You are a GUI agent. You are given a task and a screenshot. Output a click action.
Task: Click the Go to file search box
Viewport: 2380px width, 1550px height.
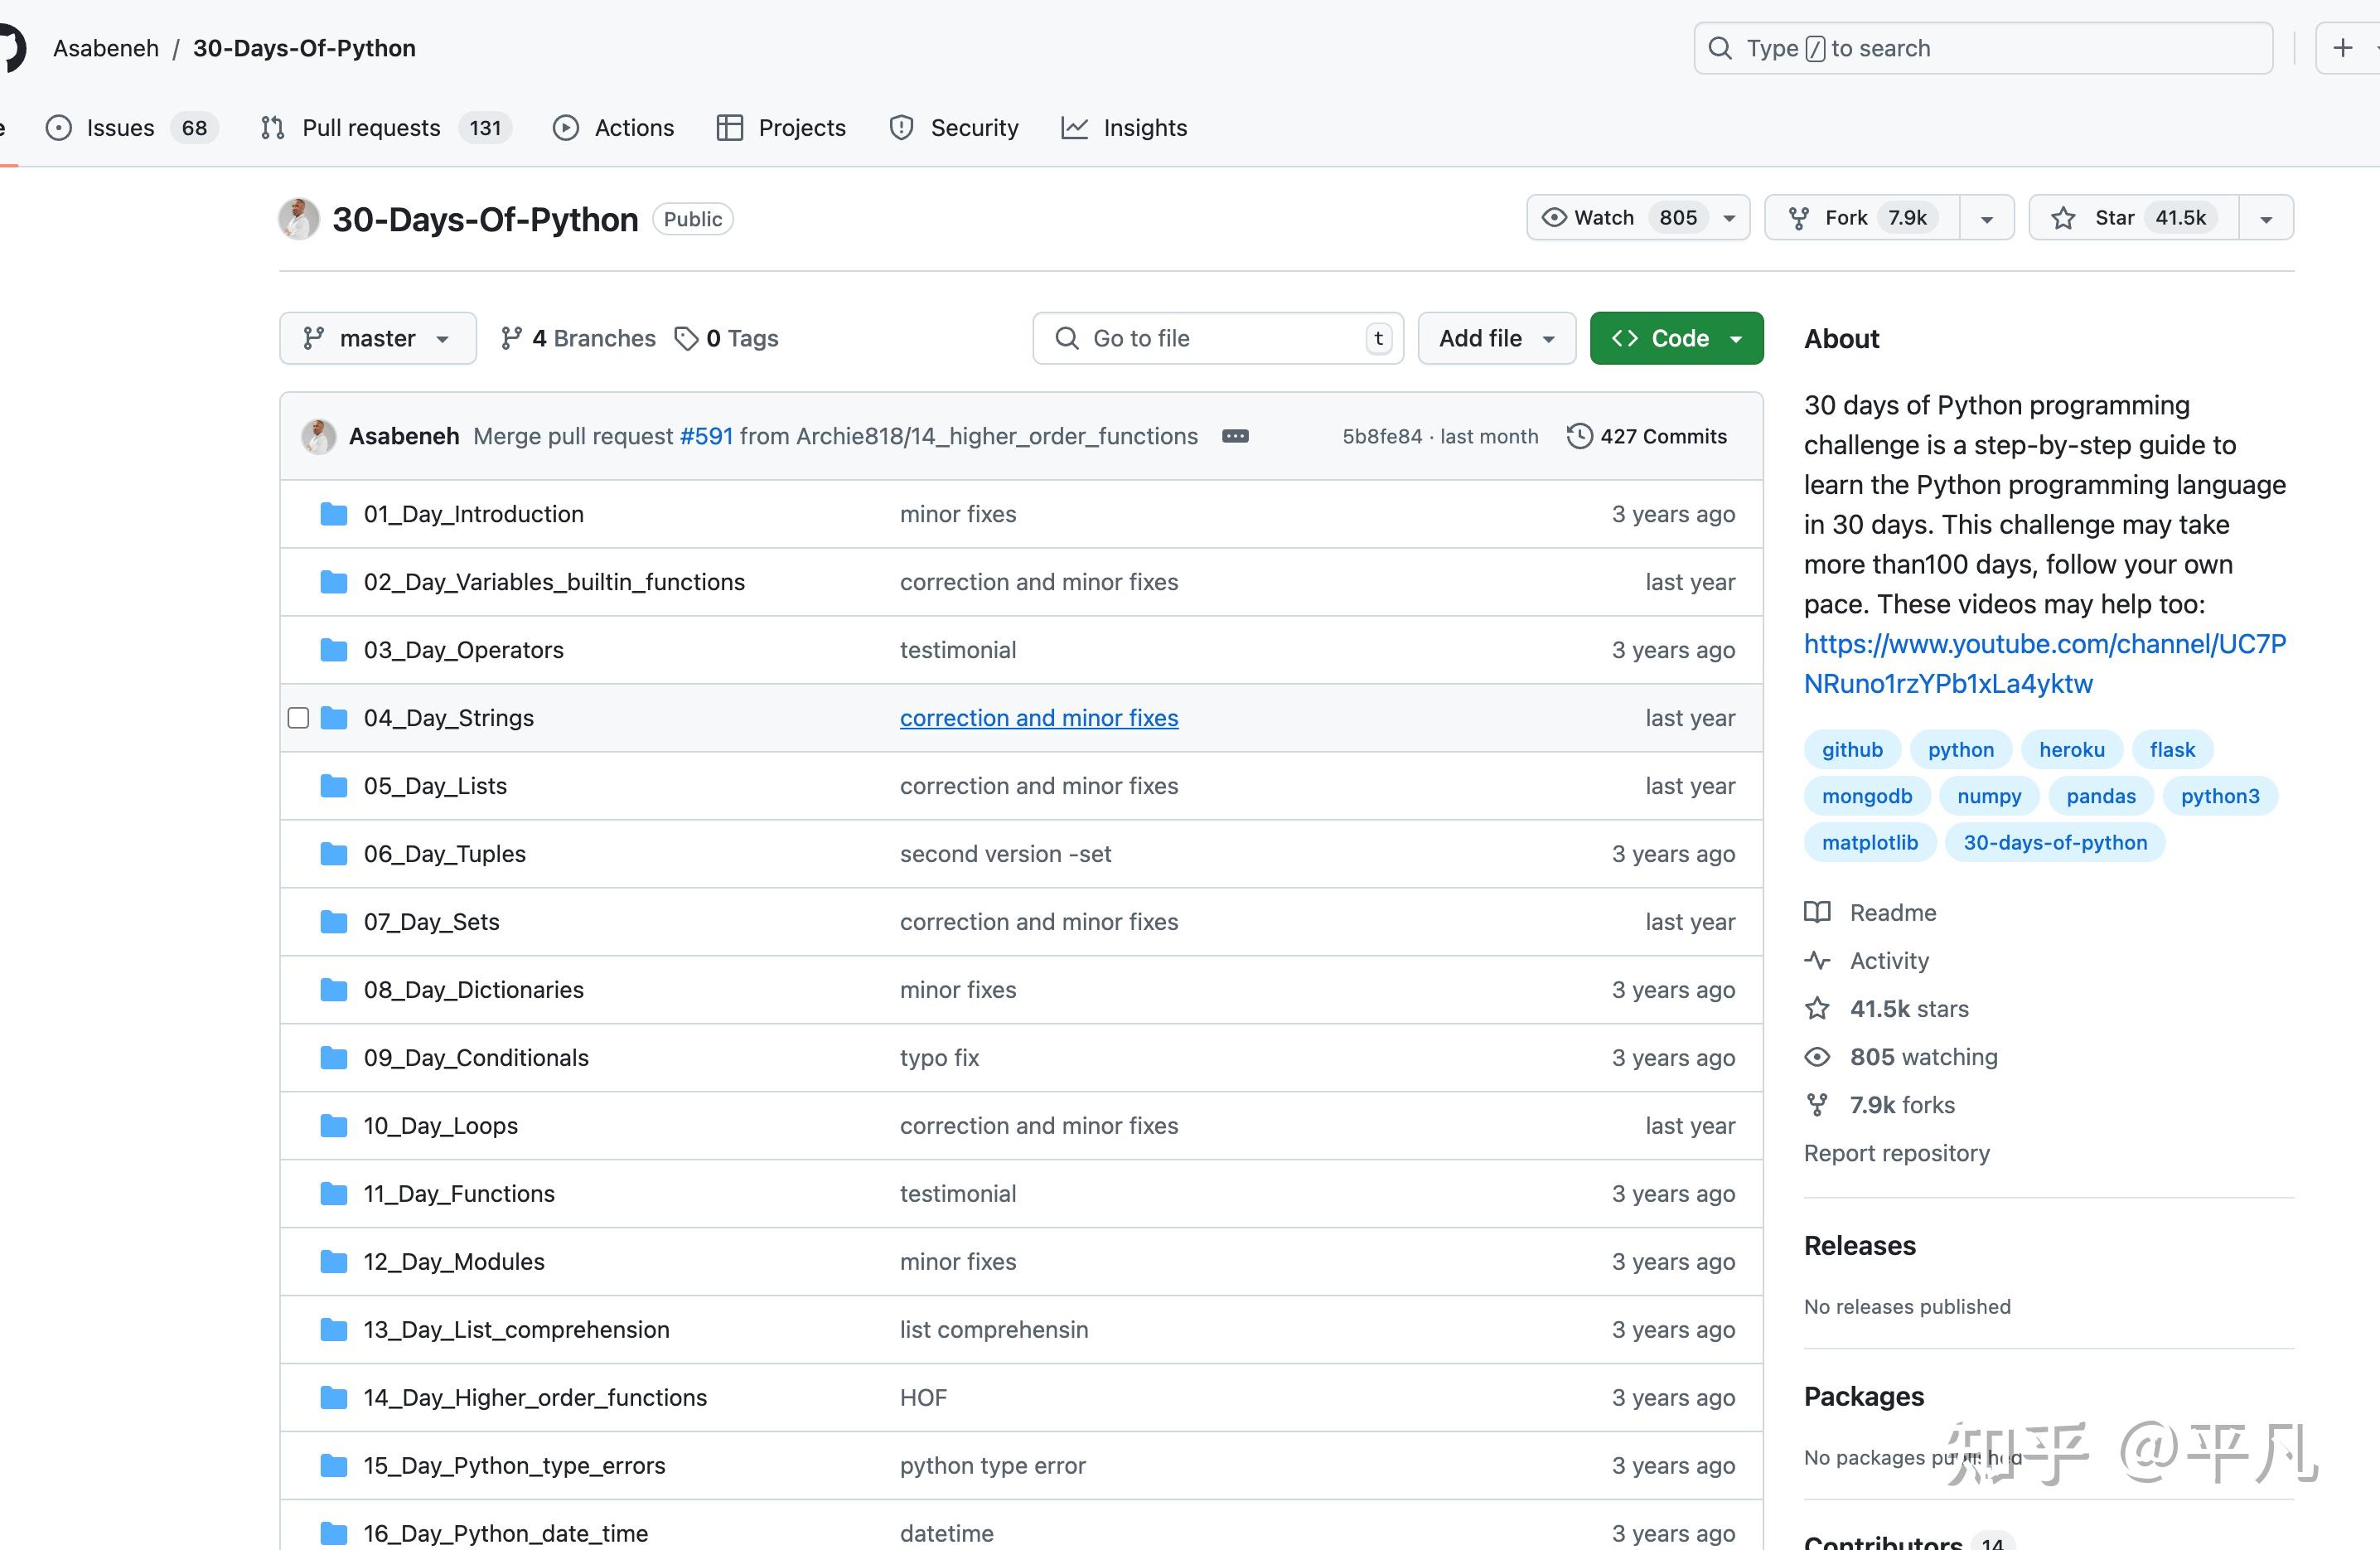point(1218,338)
